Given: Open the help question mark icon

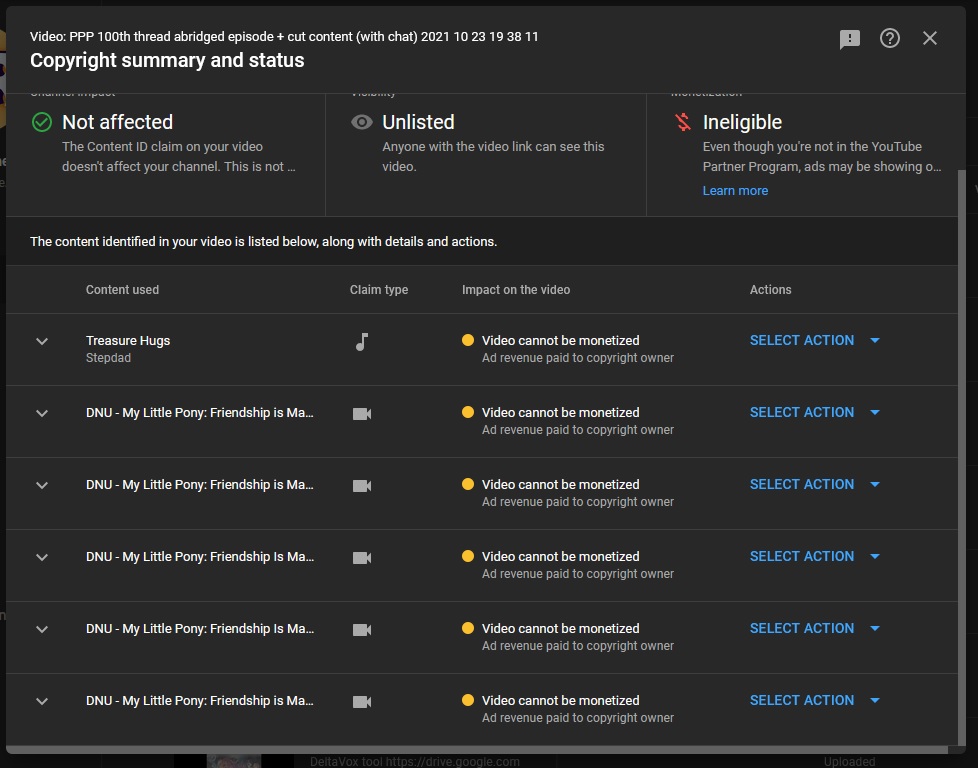Looking at the screenshot, I should coord(890,38).
